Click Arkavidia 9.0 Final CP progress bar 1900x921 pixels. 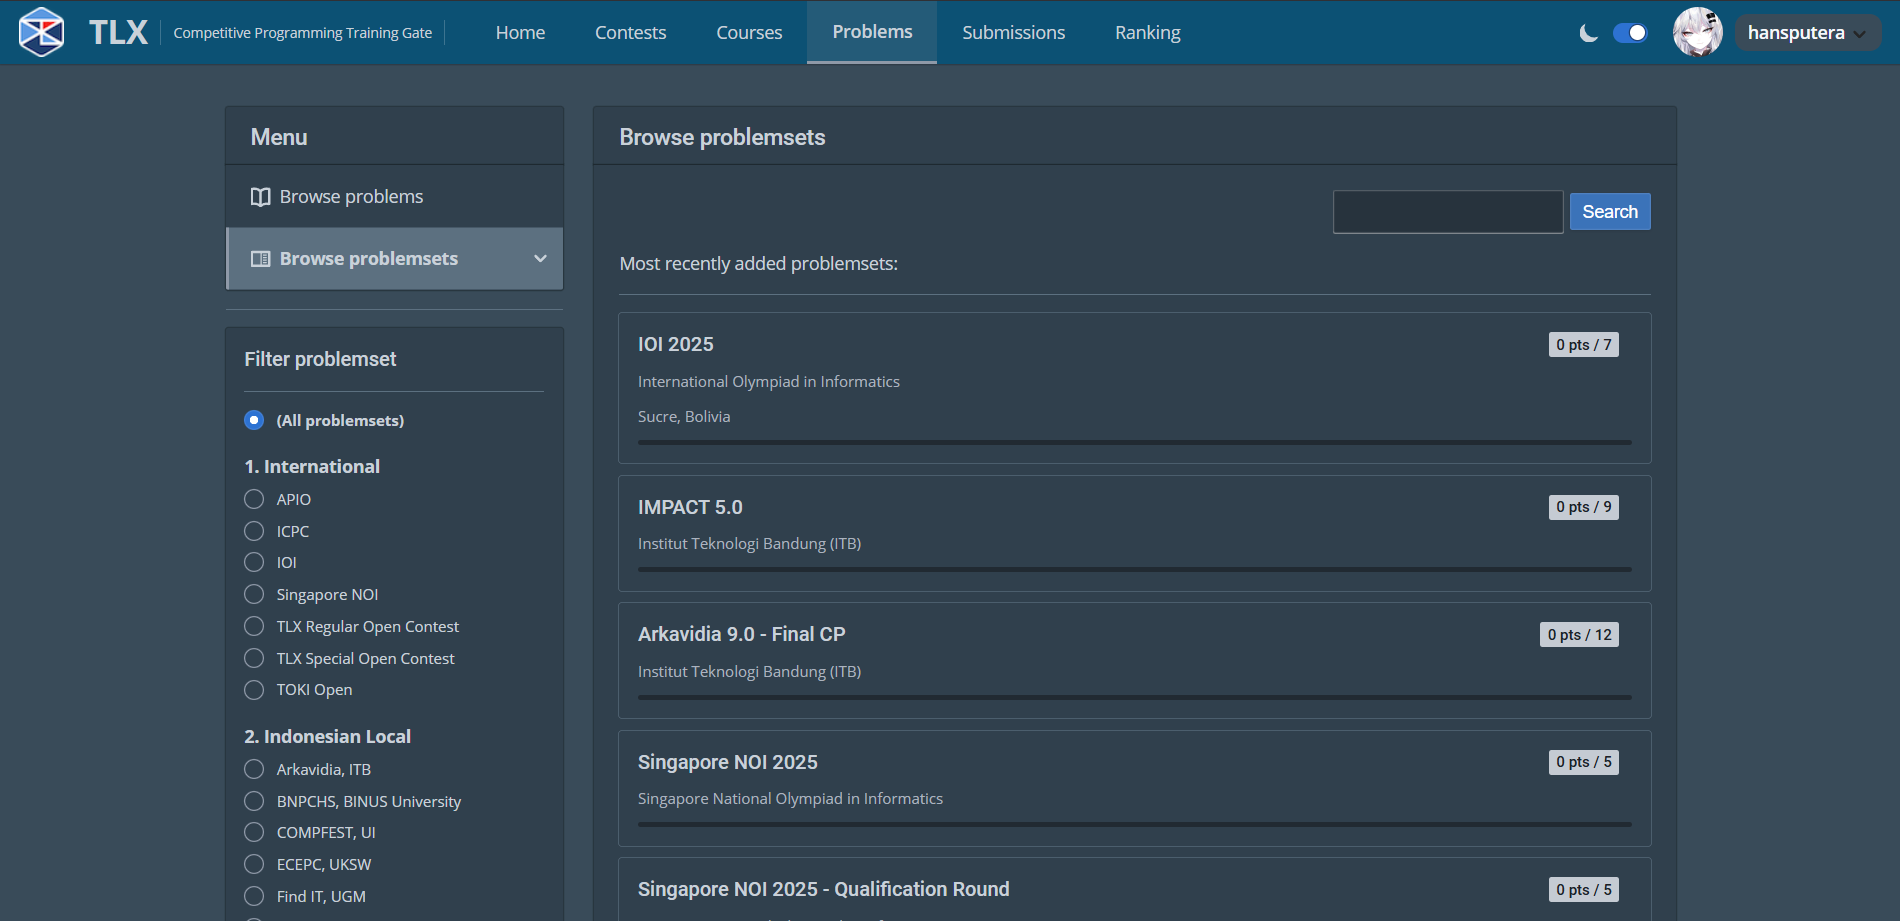(x=1134, y=697)
